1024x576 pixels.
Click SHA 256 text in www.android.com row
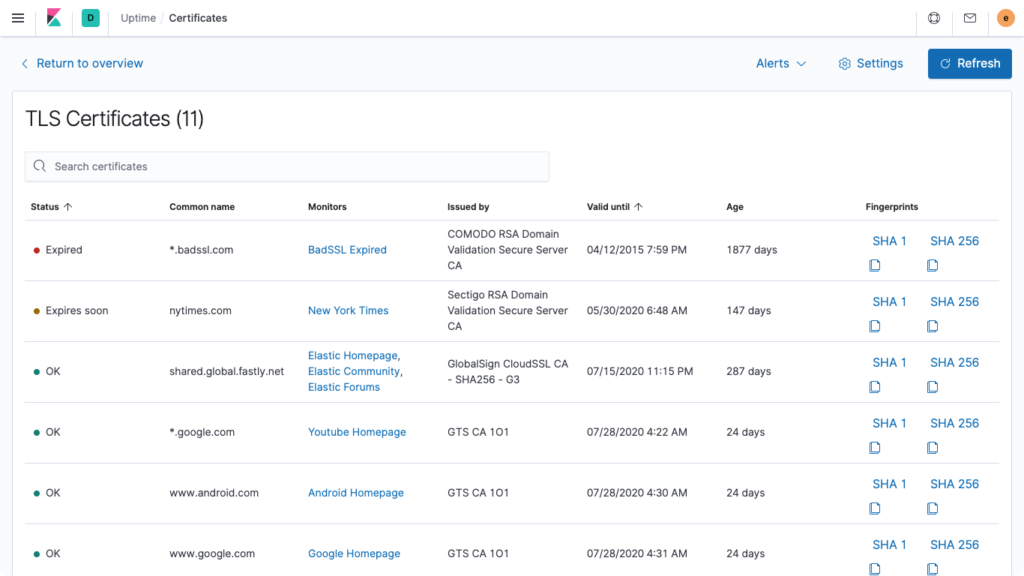click(x=954, y=484)
